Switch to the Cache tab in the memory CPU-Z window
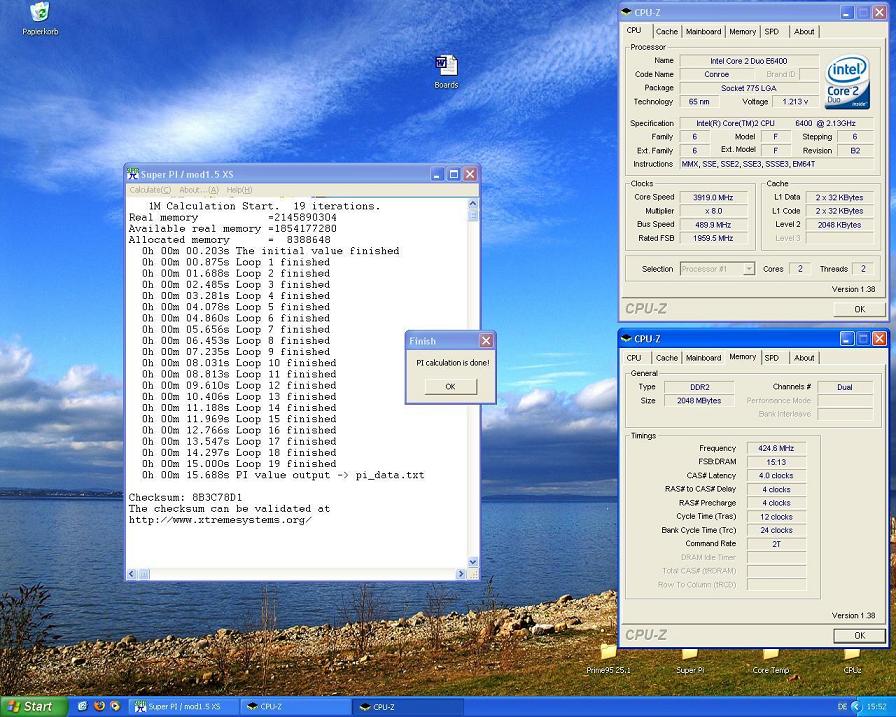Viewport: 896px width, 717px height. 667,358
